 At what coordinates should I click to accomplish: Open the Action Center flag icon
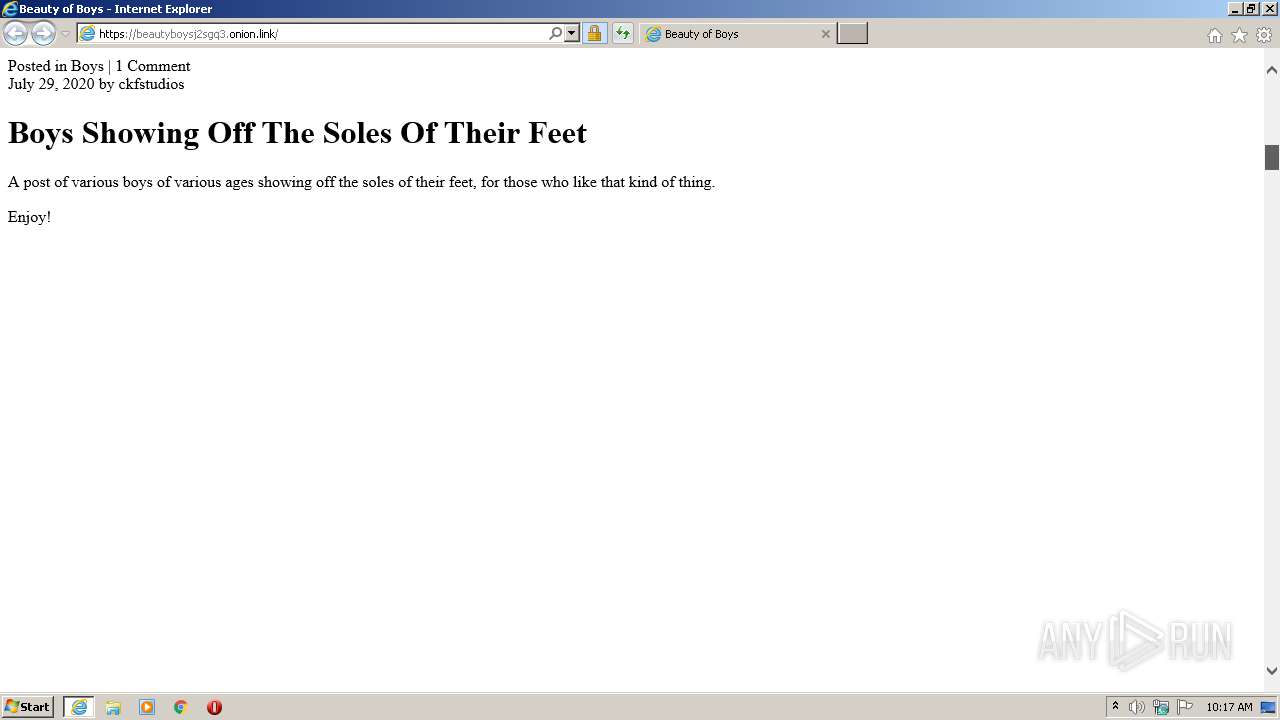pos(1185,707)
